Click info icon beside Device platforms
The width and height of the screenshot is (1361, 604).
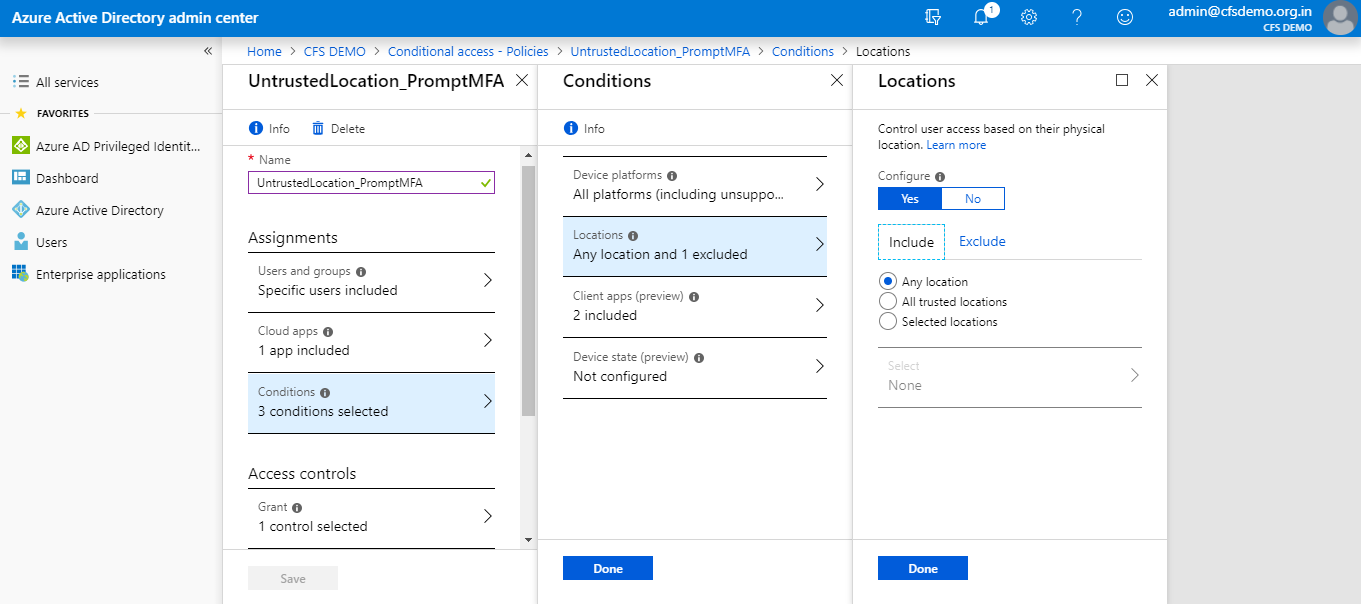pos(672,175)
